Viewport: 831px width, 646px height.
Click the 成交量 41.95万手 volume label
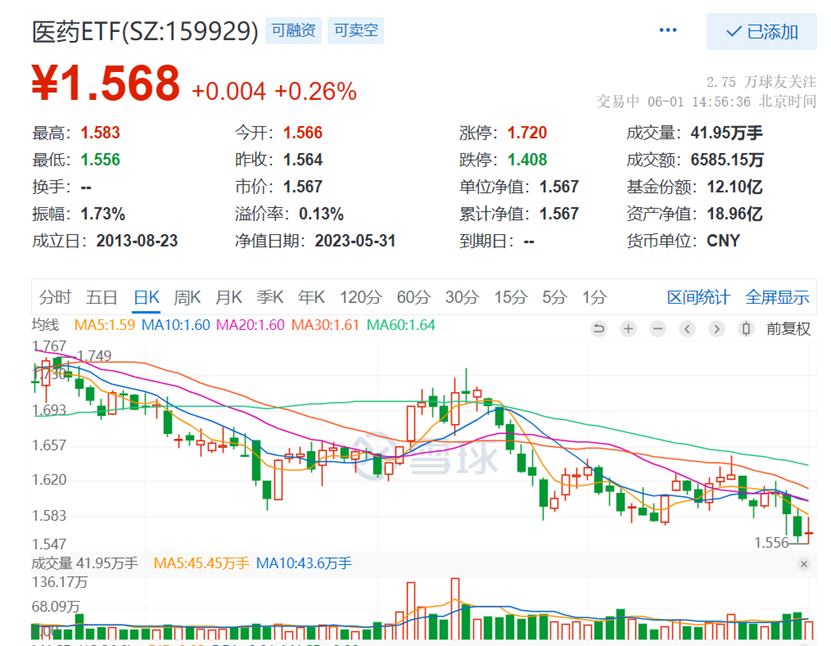point(85,563)
